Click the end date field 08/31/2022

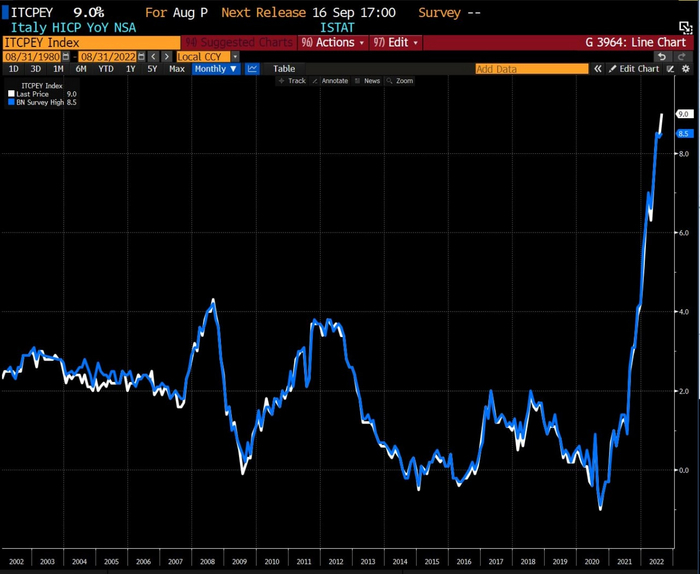coord(108,57)
